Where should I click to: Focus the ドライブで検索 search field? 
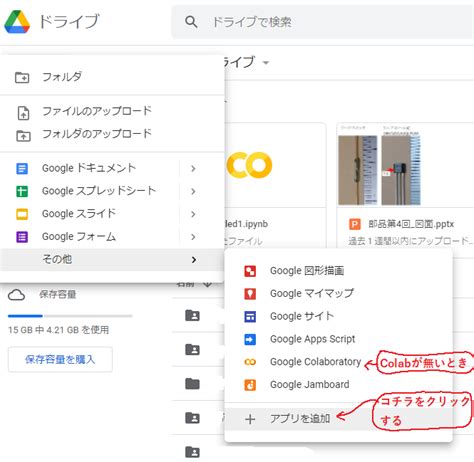tap(323, 22)
